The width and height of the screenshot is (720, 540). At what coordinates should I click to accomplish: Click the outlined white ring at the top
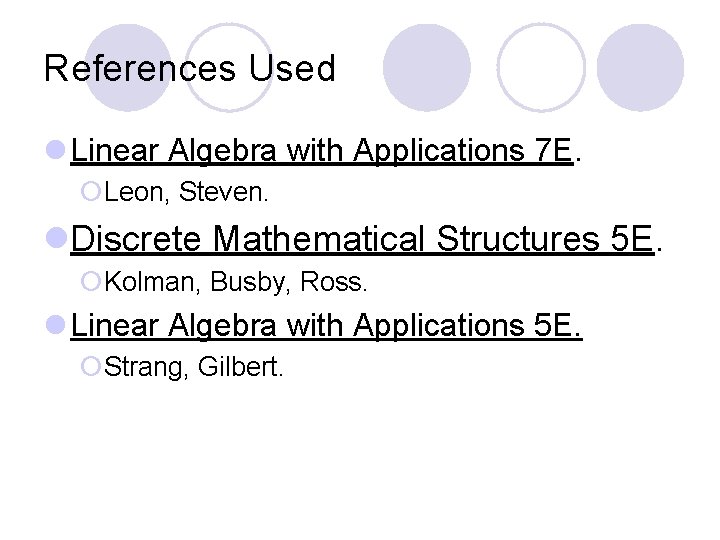click(x=541, y=67)
